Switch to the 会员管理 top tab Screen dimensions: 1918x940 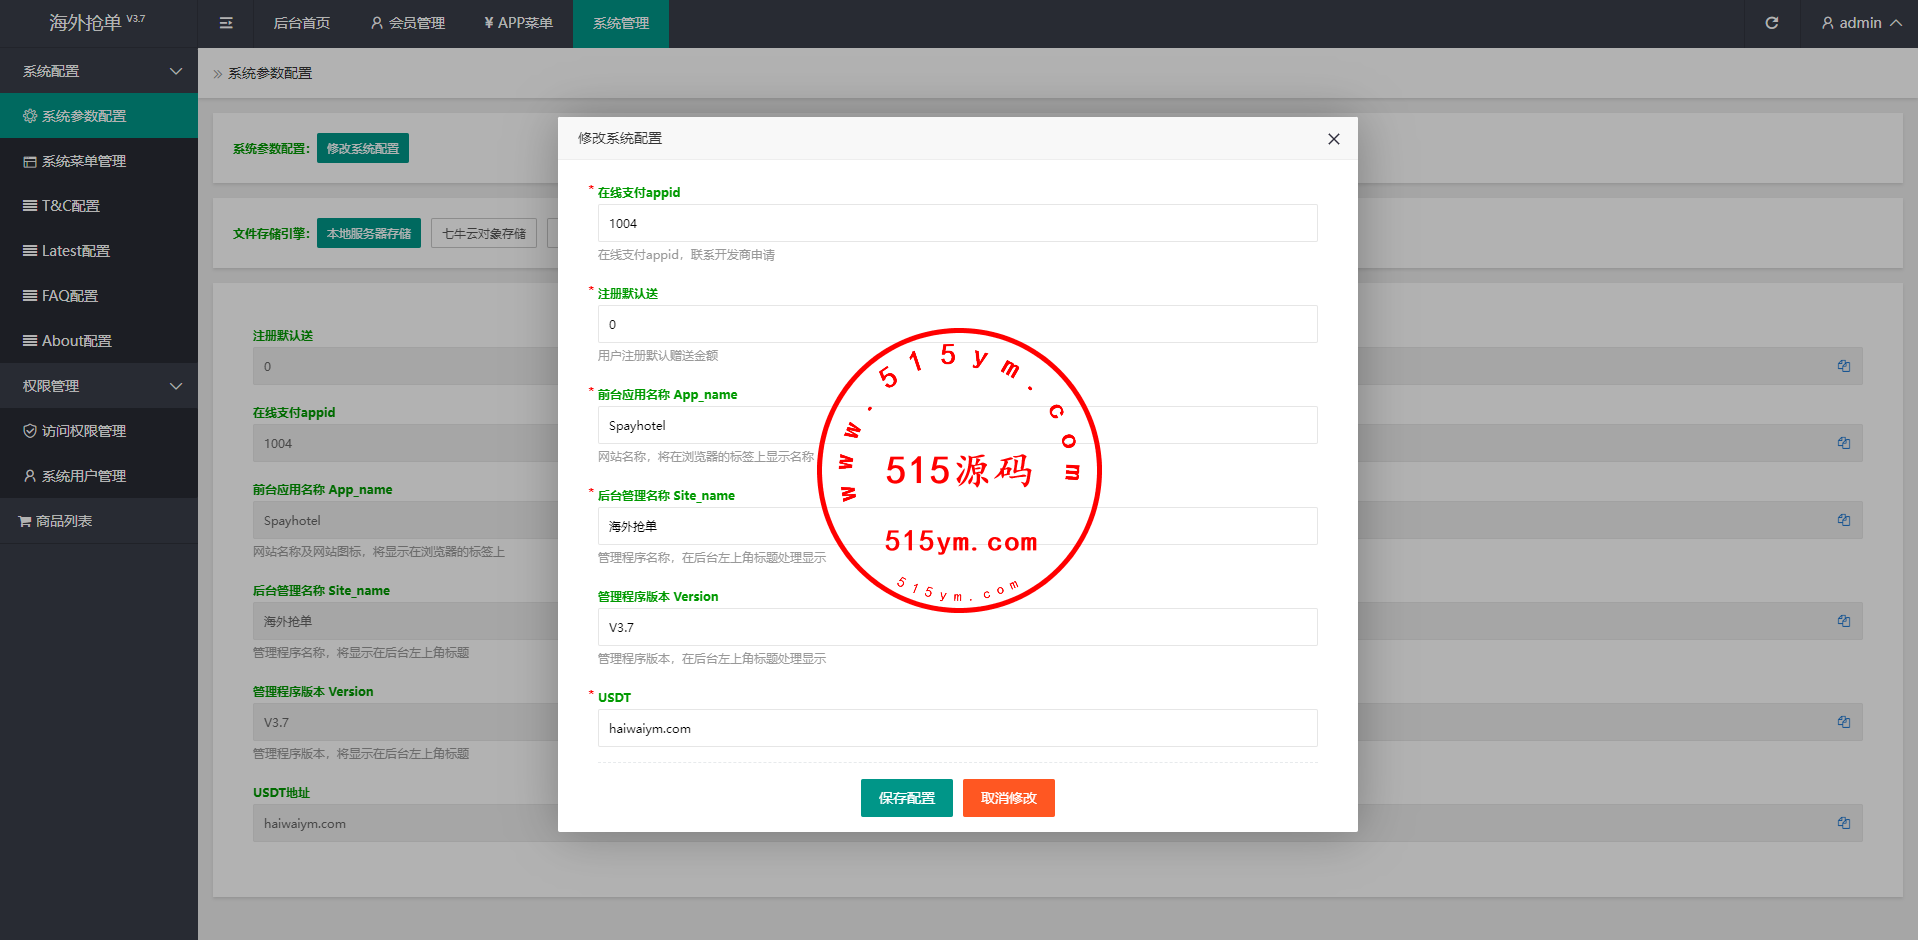(408, 23)
